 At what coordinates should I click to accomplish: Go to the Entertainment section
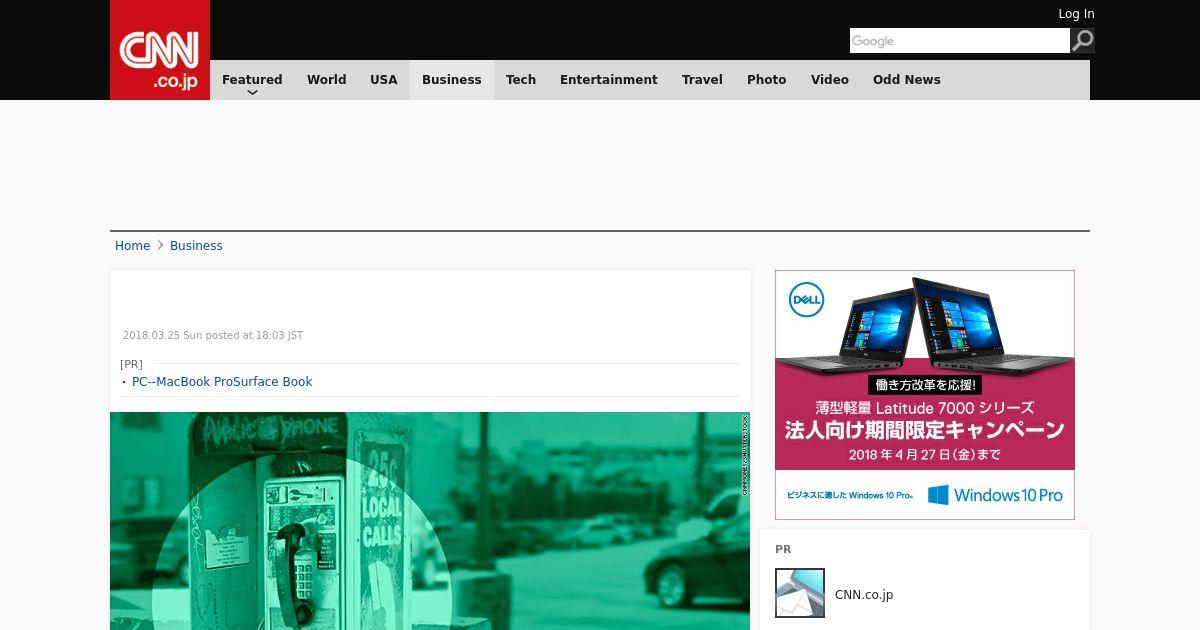[609, 80]
